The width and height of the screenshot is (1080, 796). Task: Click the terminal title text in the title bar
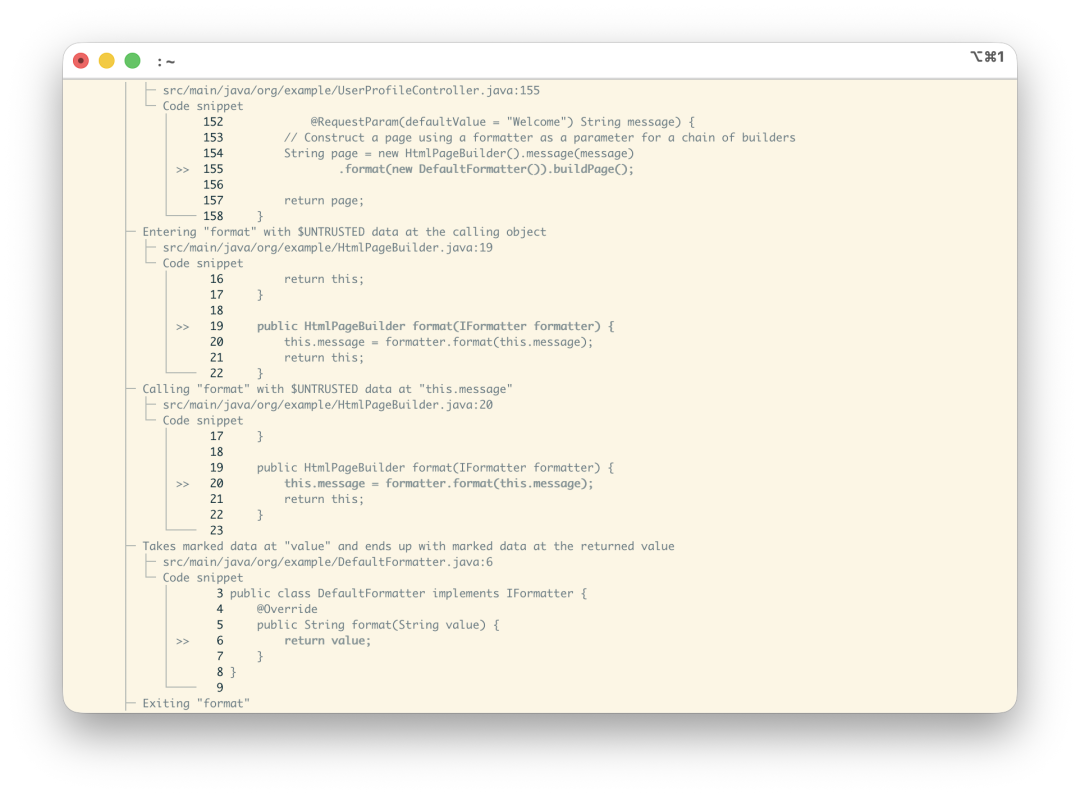[x=166, y=62]
